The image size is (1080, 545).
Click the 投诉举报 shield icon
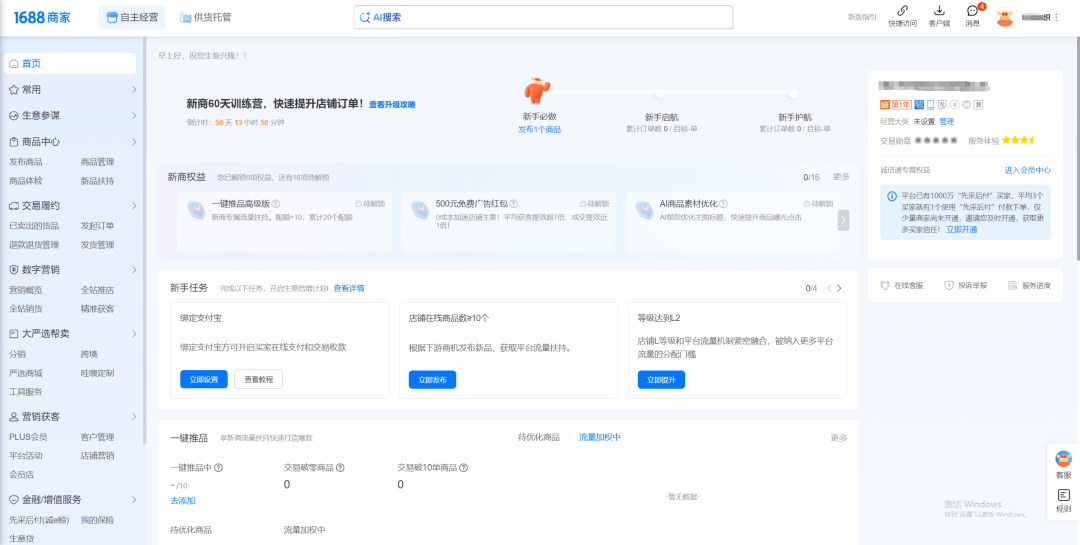[x=949, y=285]
